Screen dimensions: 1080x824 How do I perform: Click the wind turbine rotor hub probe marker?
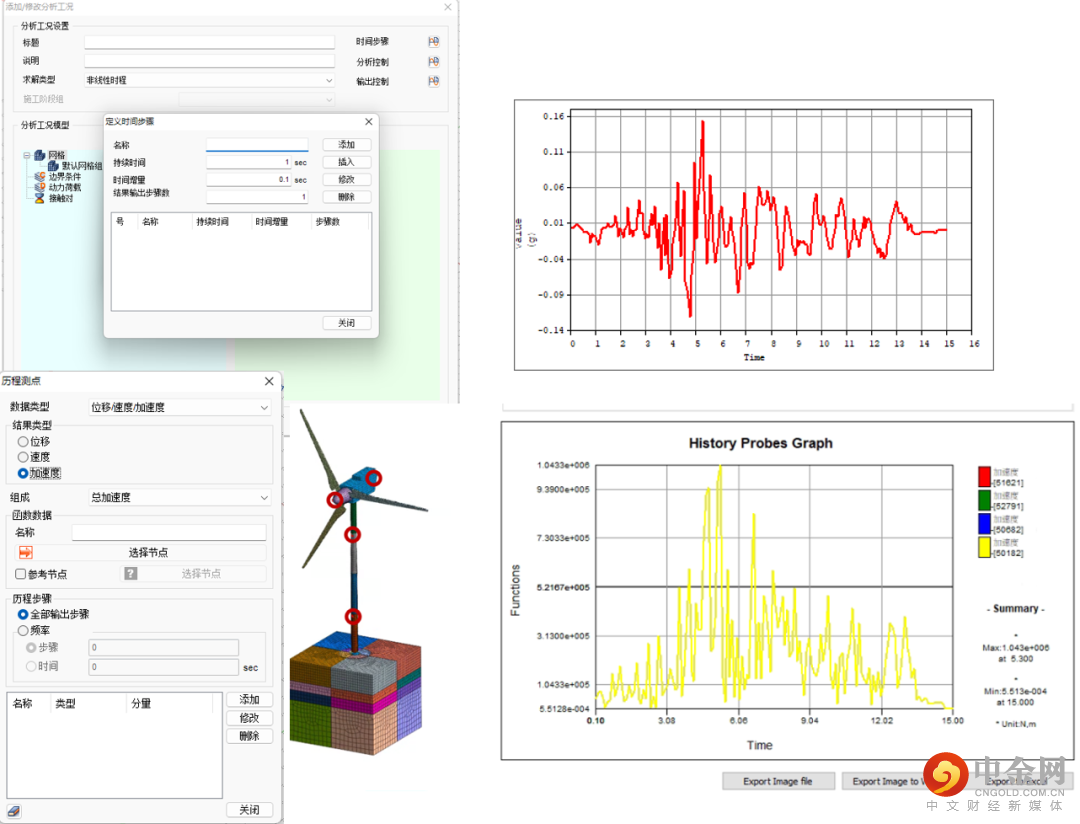[335, 499]
